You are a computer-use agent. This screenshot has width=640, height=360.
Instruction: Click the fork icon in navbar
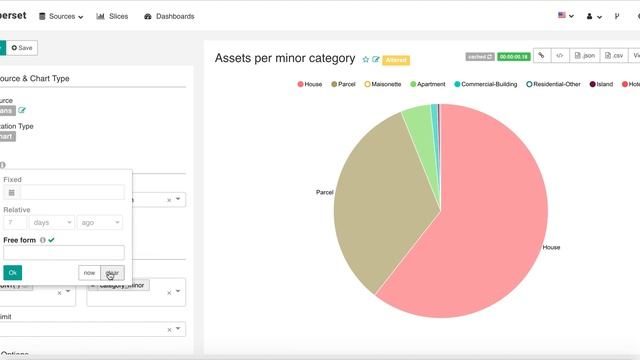(x=617, y=16)
